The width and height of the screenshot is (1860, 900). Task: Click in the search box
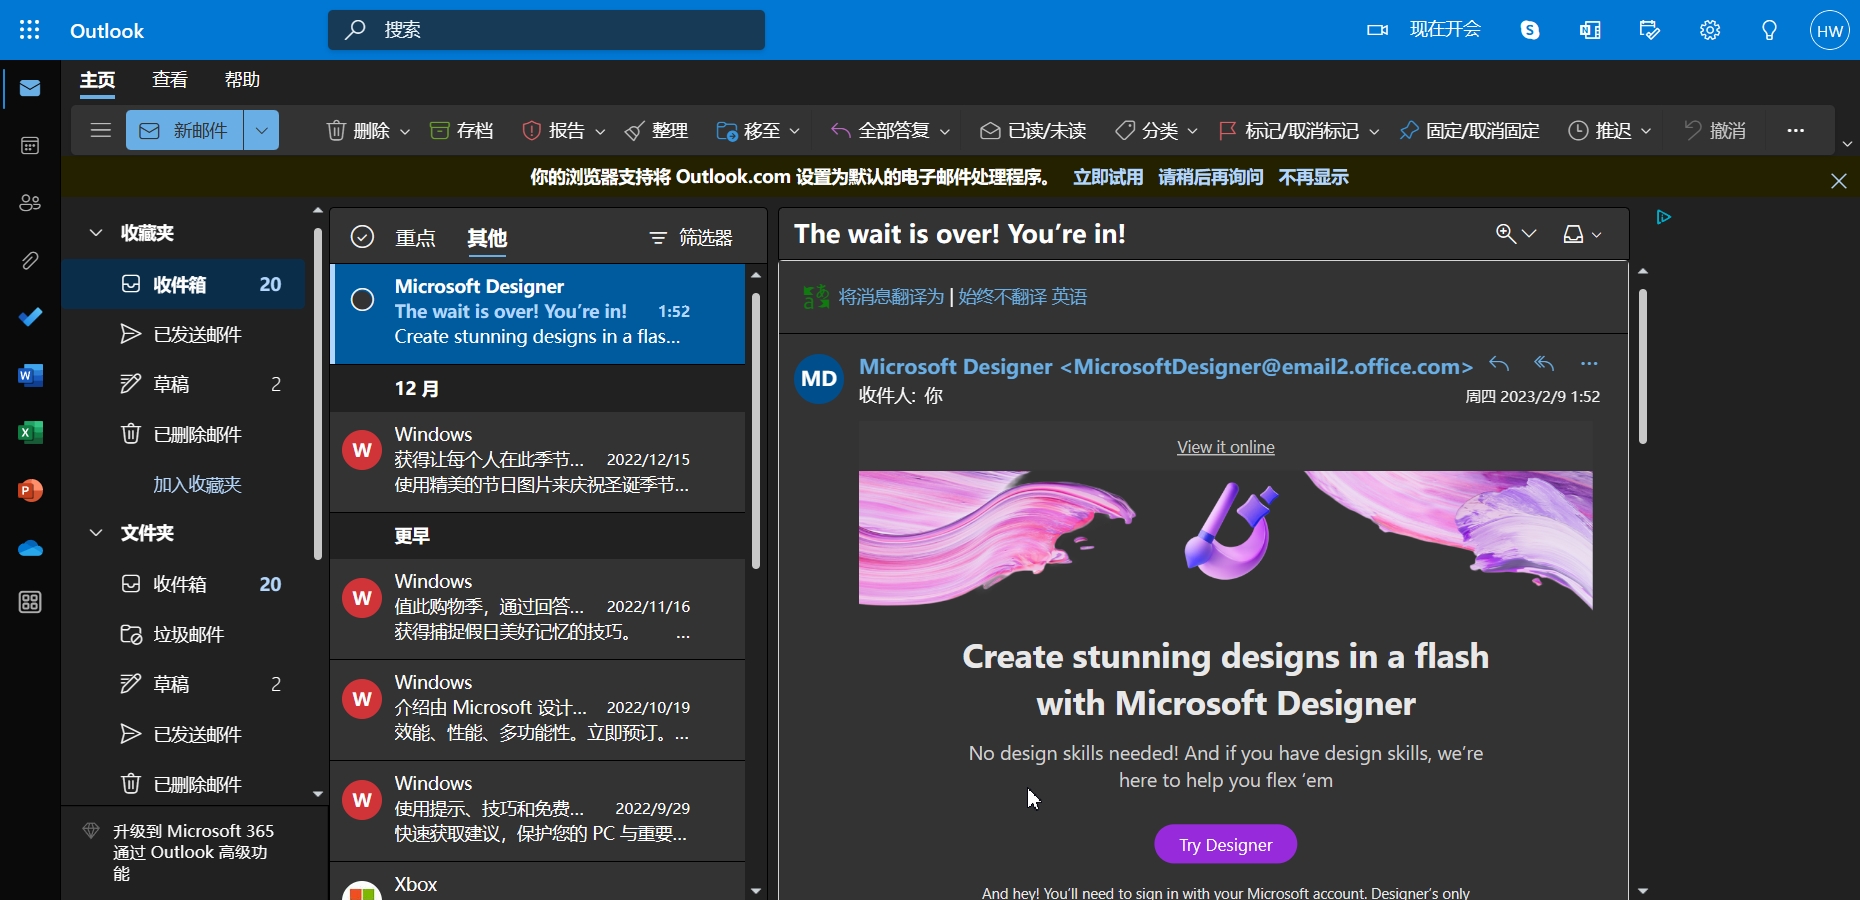pos(546,30)
